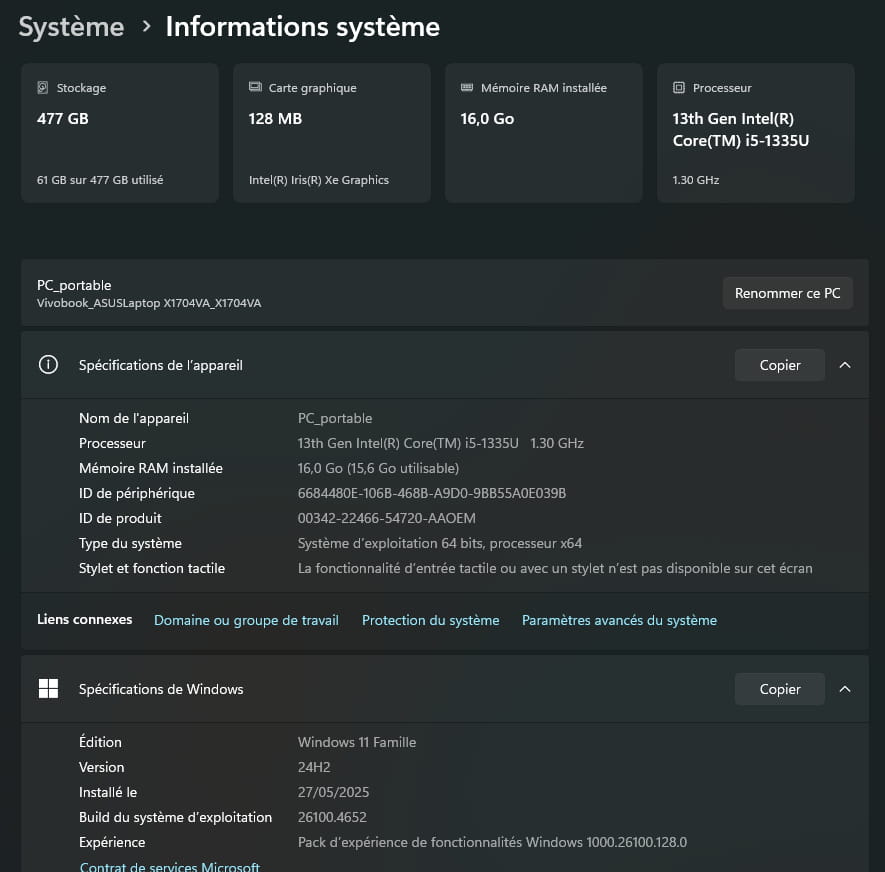This screenshot has width=885, height=872.
Task: Open the Carte graphique 128 MB card
Action: 332,133
